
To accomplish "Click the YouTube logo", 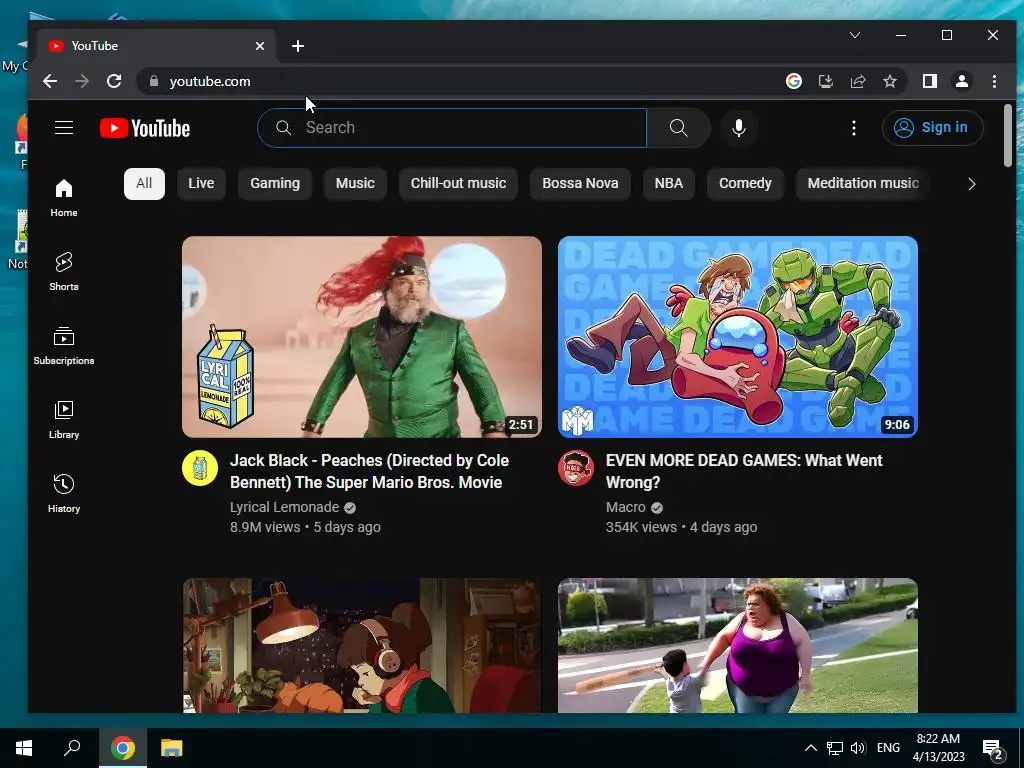I will [x=145, y=128].
